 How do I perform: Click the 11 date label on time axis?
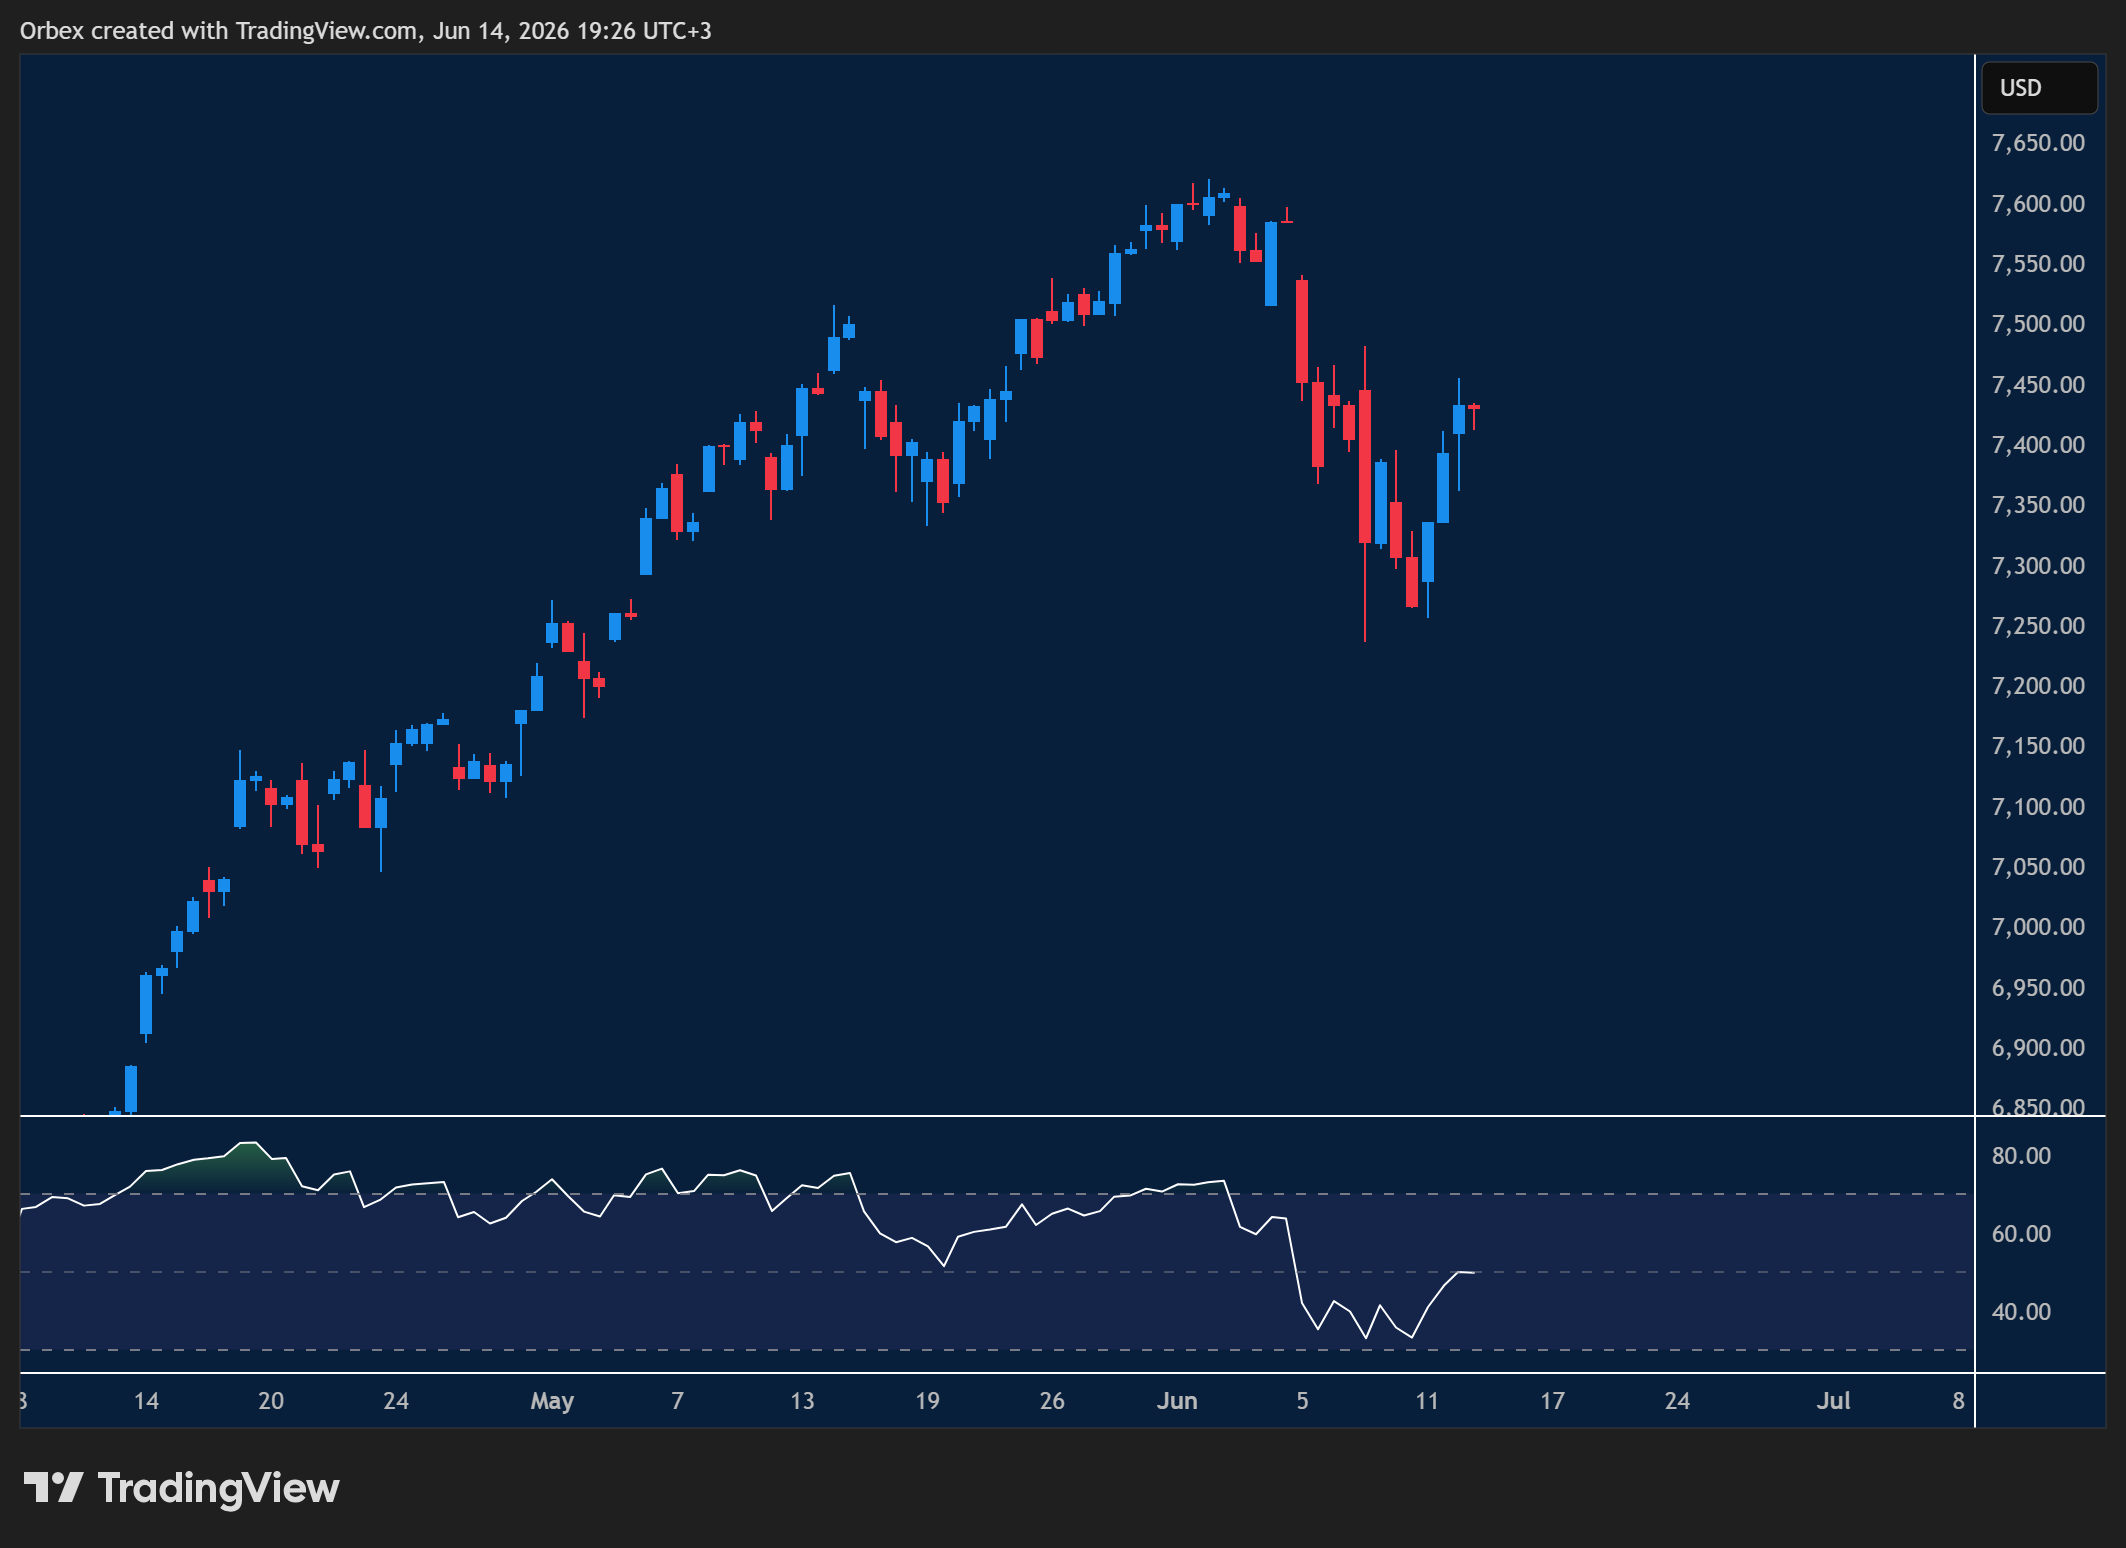point(1427,1401)
